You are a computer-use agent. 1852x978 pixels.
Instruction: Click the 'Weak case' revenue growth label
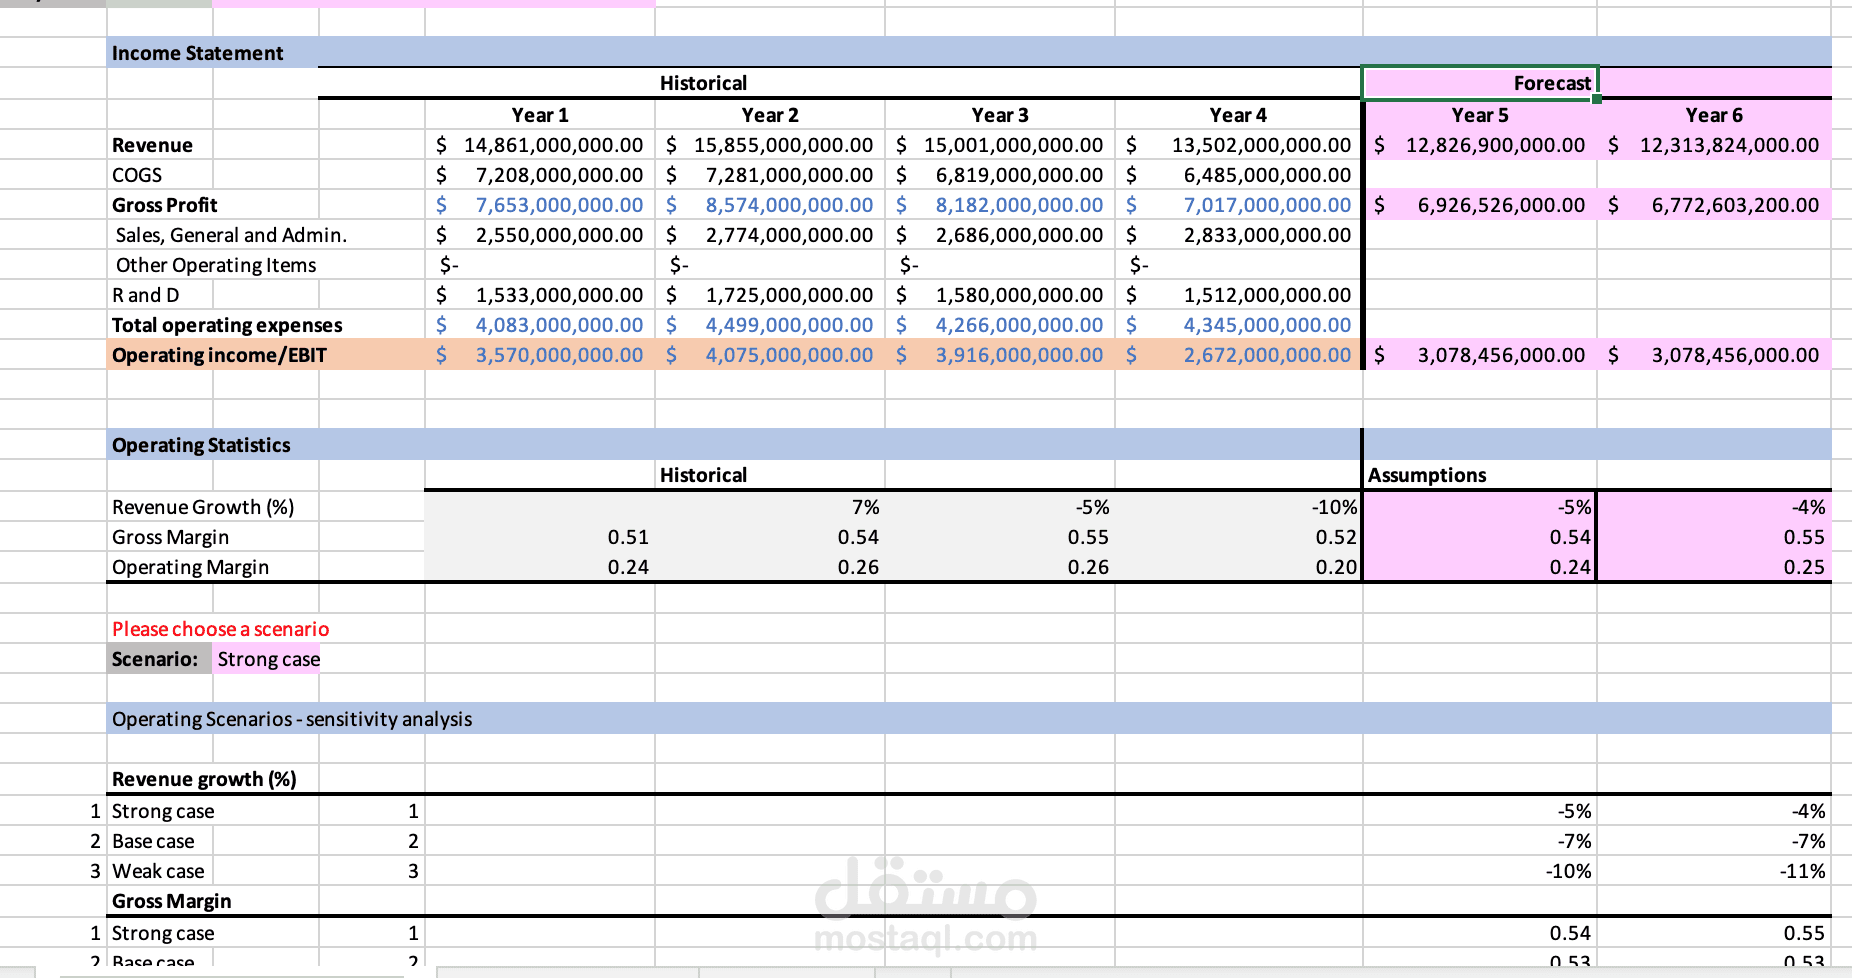coord(158,871)
